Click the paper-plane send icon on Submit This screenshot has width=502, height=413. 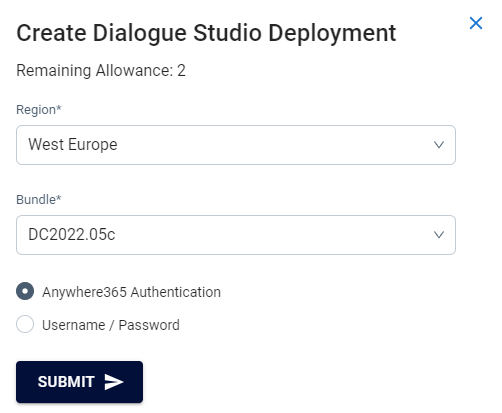pyautogui.click(x=114, y=382)
